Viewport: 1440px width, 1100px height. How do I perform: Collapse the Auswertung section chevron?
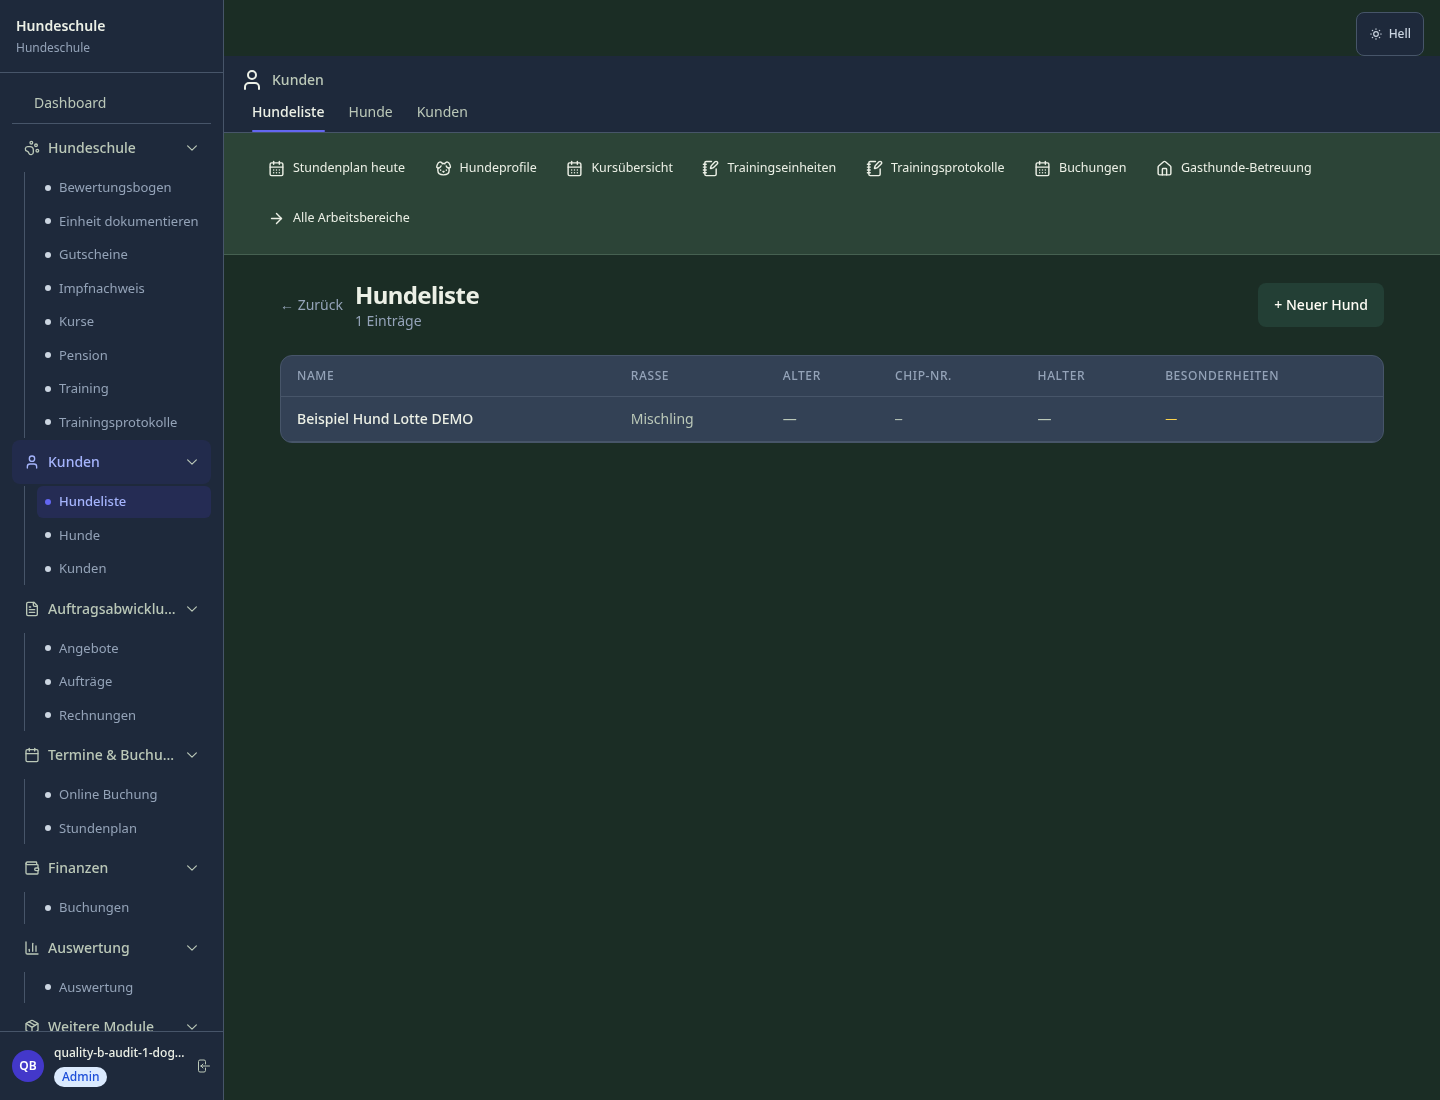pos(192,948)
